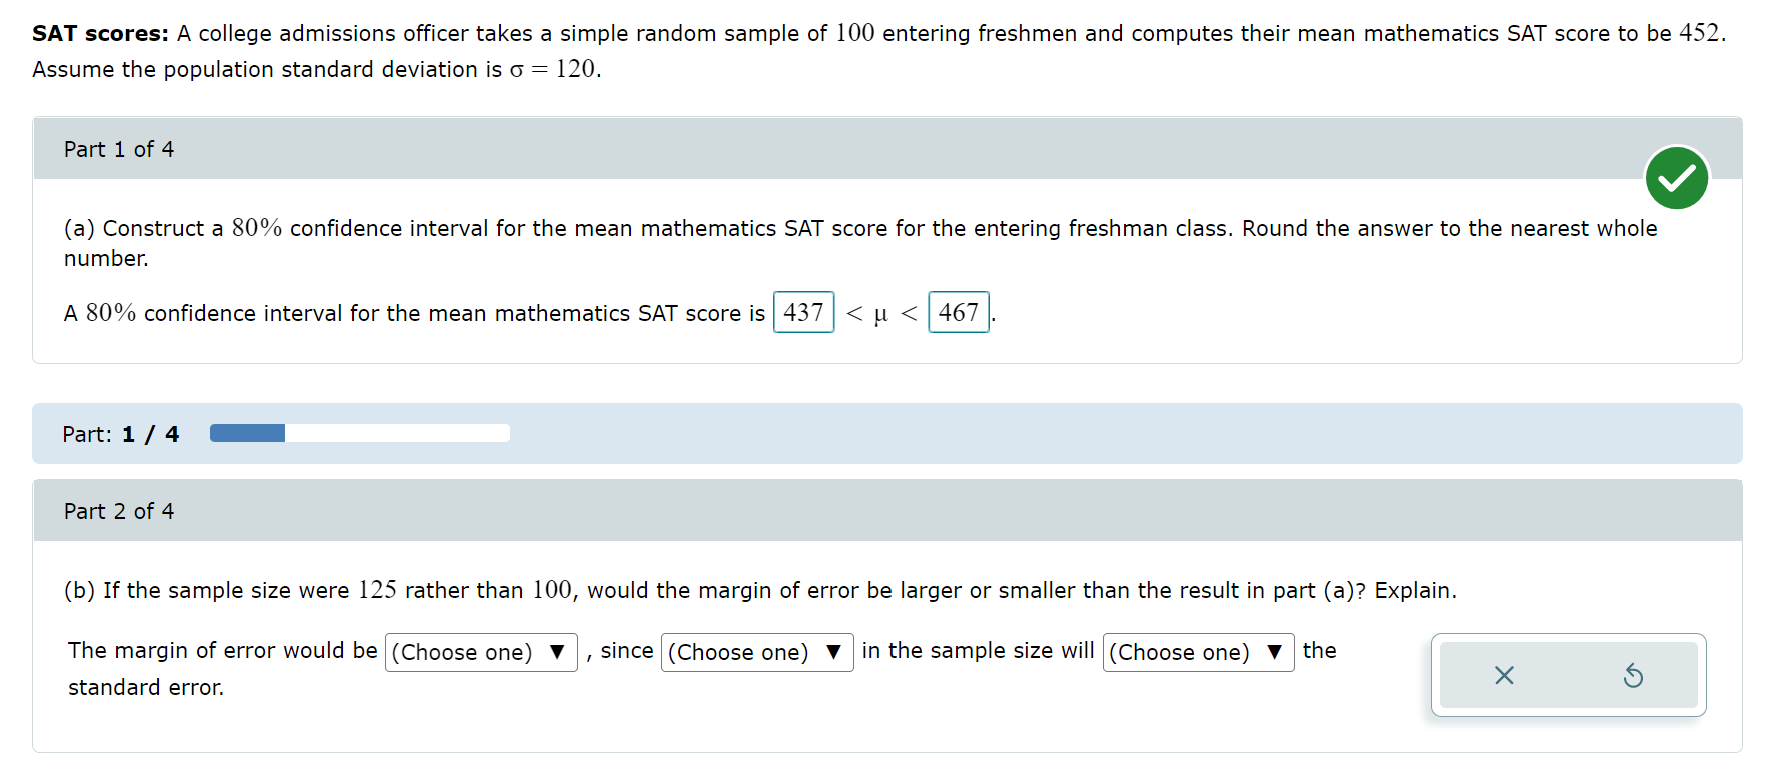Click the clear button in the answer toolbar

1503,675
